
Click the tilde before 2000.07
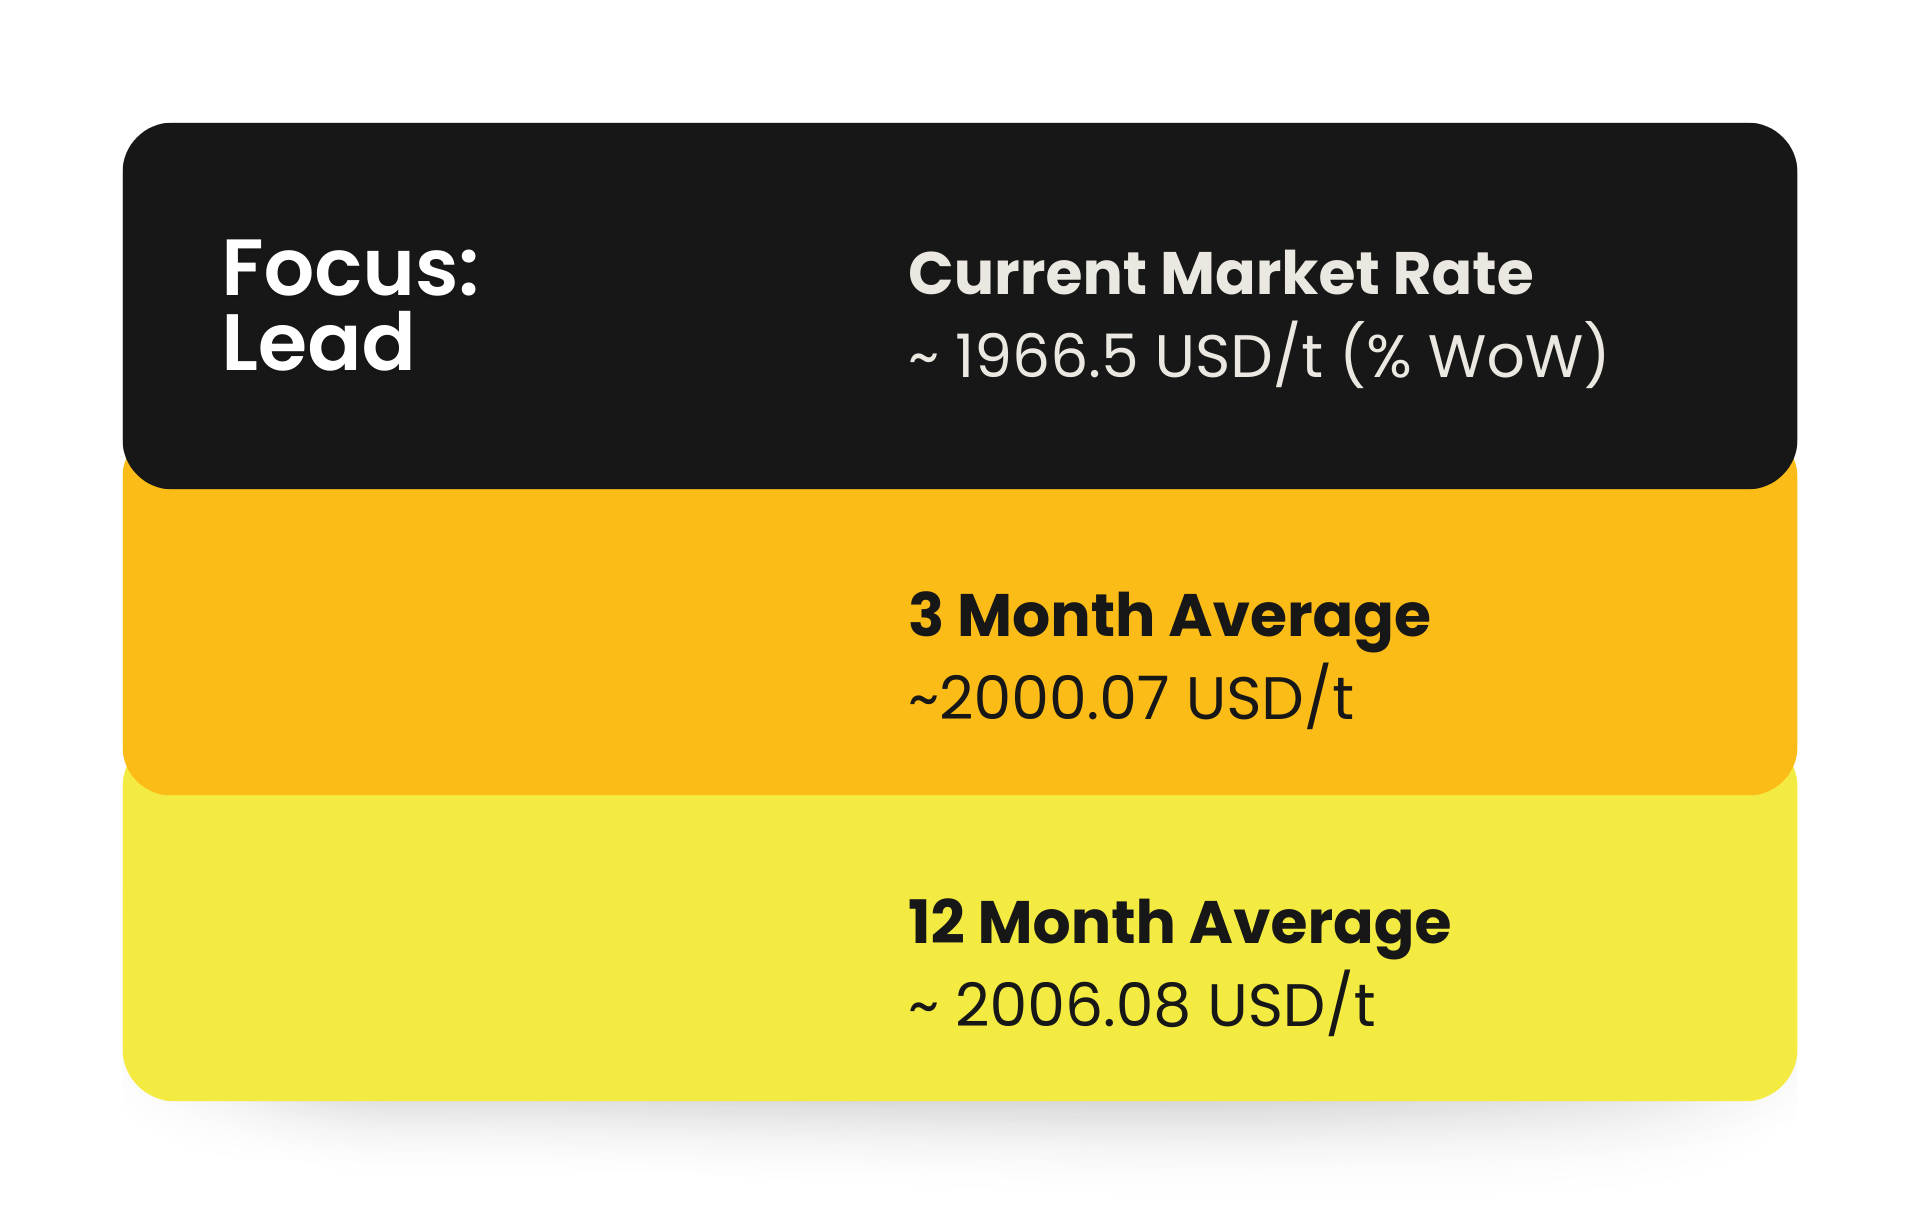point(922,701)
